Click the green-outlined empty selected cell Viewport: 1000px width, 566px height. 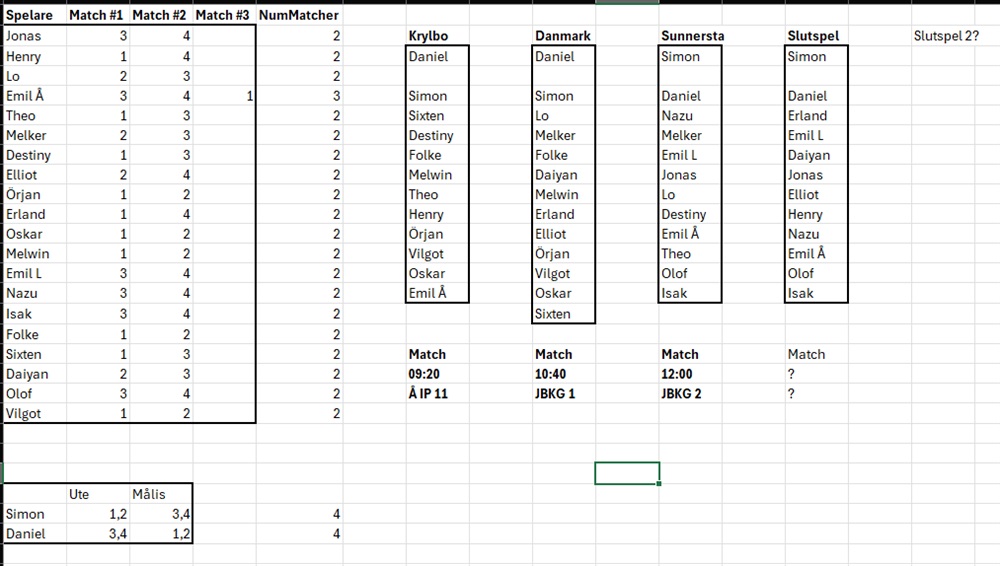pyautogui.click(x=627, y=473)
